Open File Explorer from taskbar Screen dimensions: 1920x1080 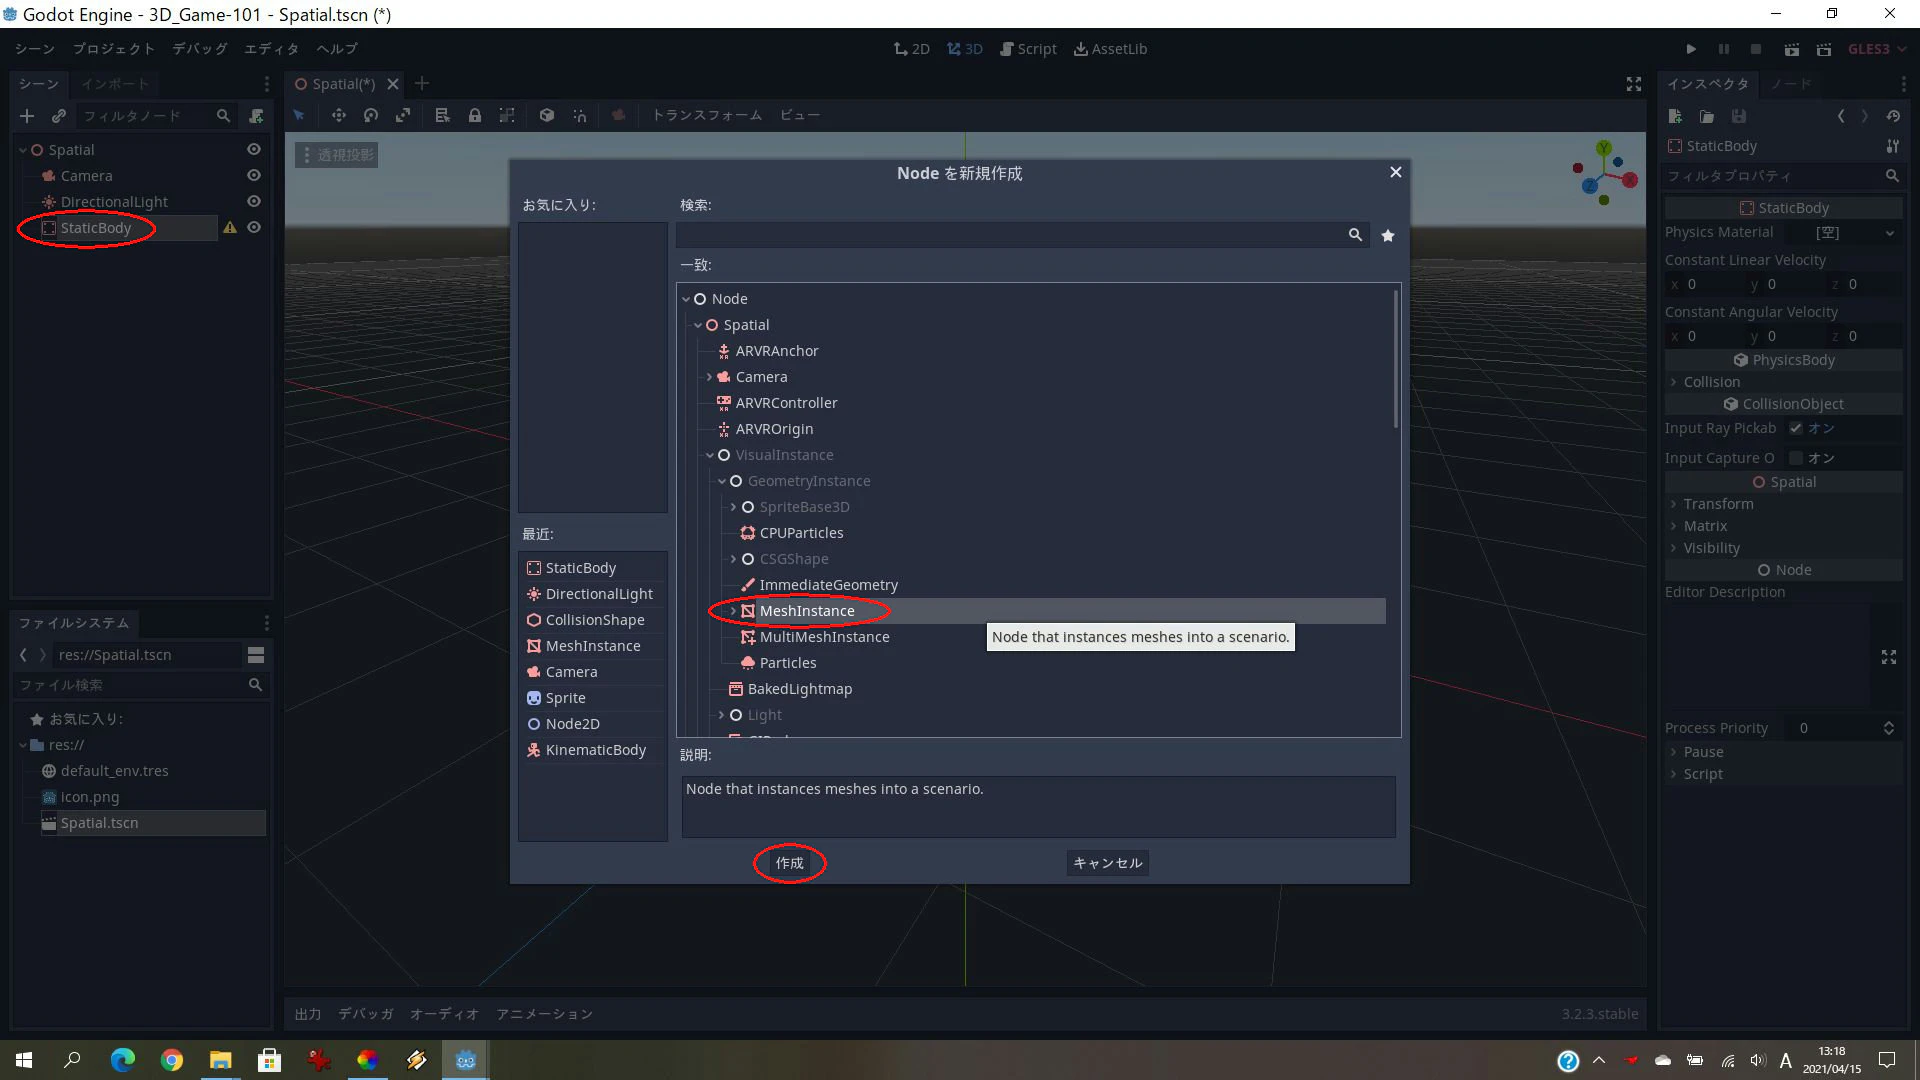point(220,1060)
